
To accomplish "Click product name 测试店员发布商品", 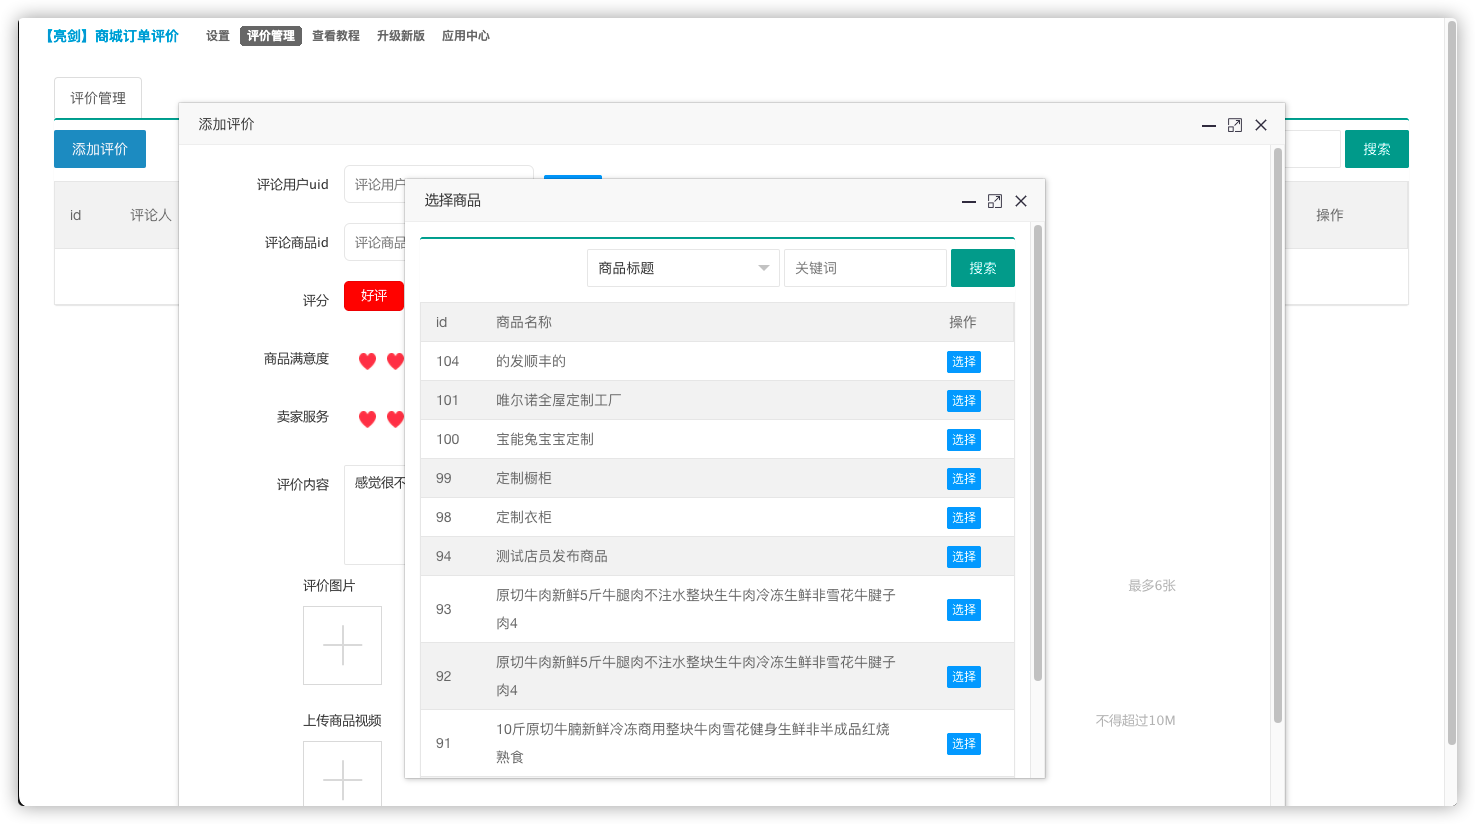I will [552, 556].
